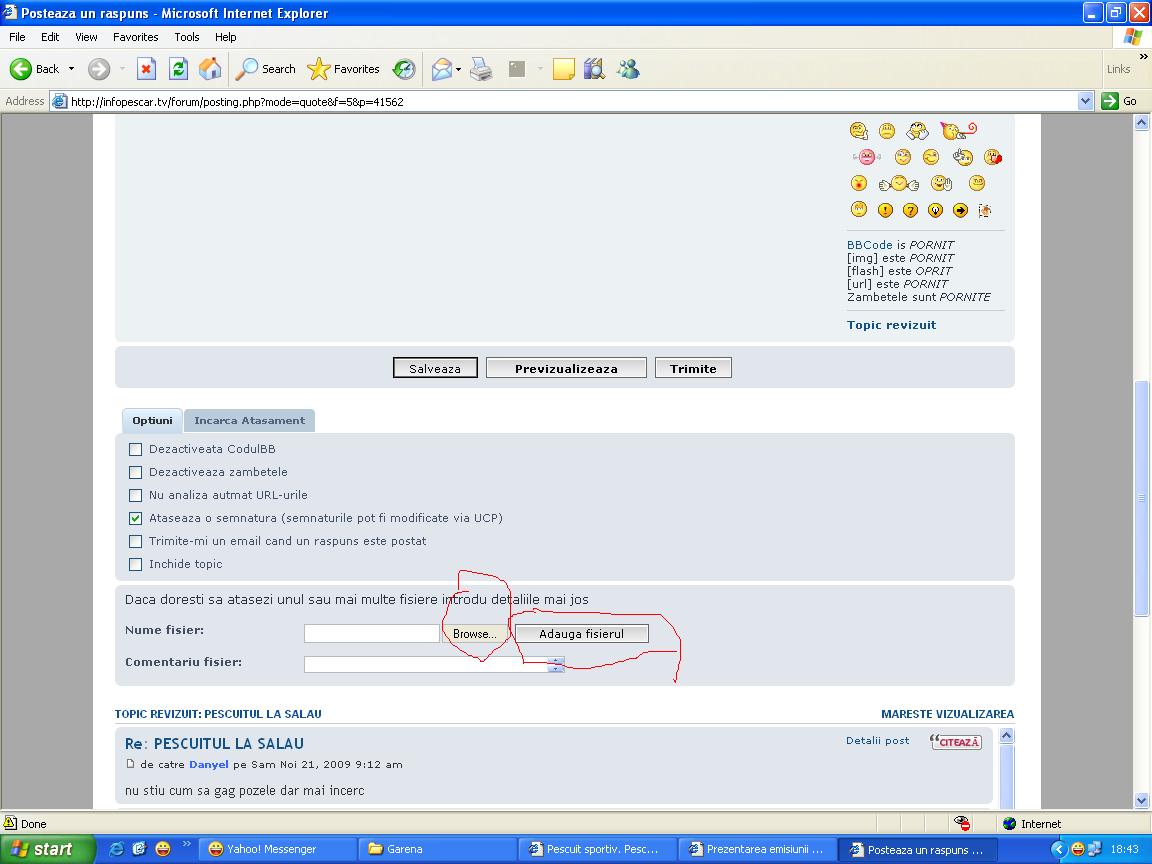
Task: Click the Print toolbar icon
Action: [481, 69]
